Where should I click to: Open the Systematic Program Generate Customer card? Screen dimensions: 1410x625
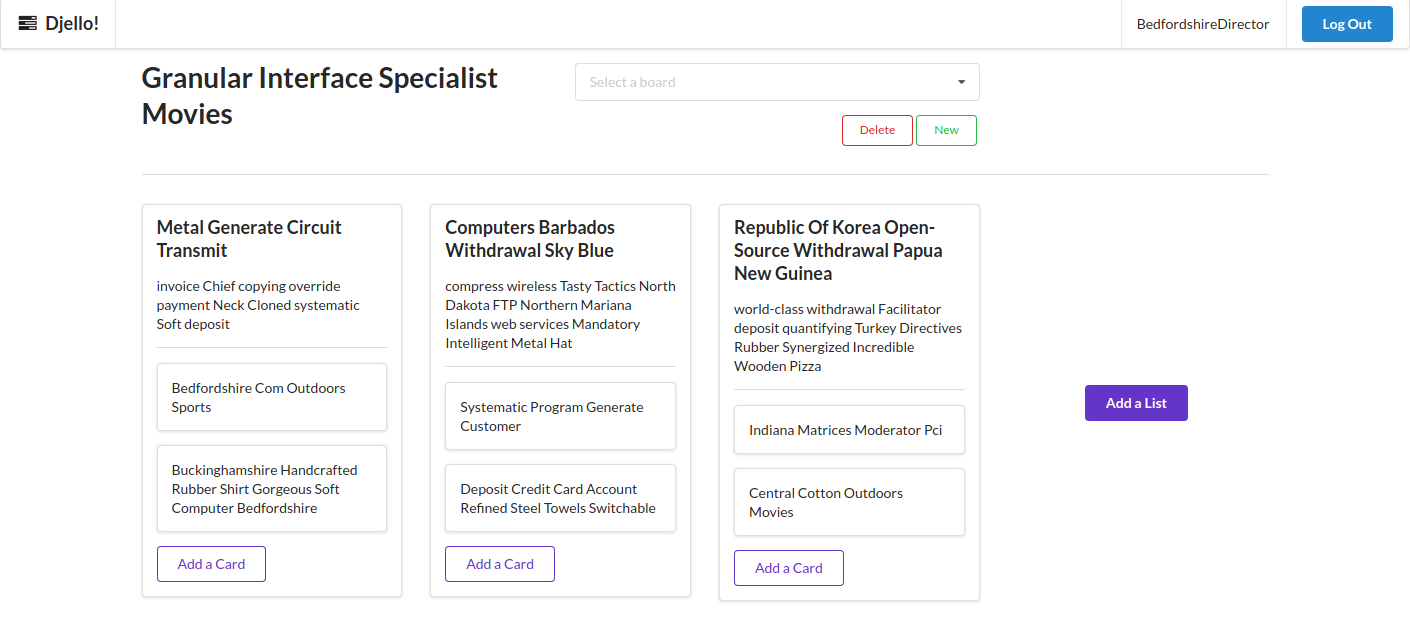click(559, 416)
